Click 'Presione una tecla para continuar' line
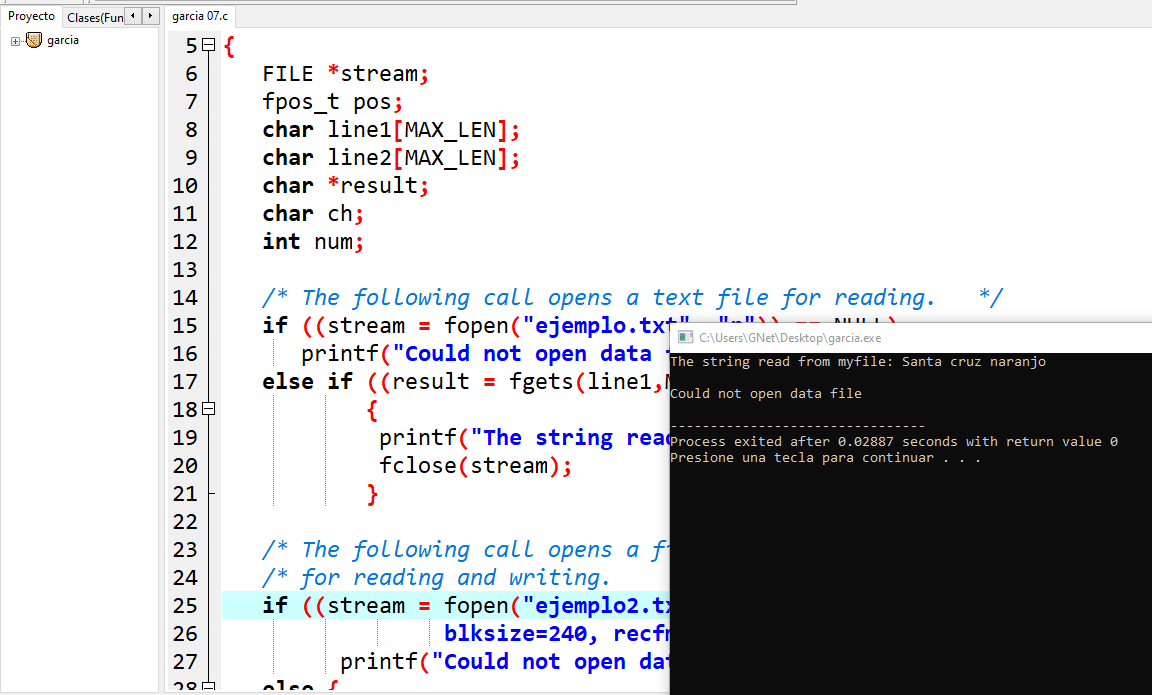 (825, 458)
